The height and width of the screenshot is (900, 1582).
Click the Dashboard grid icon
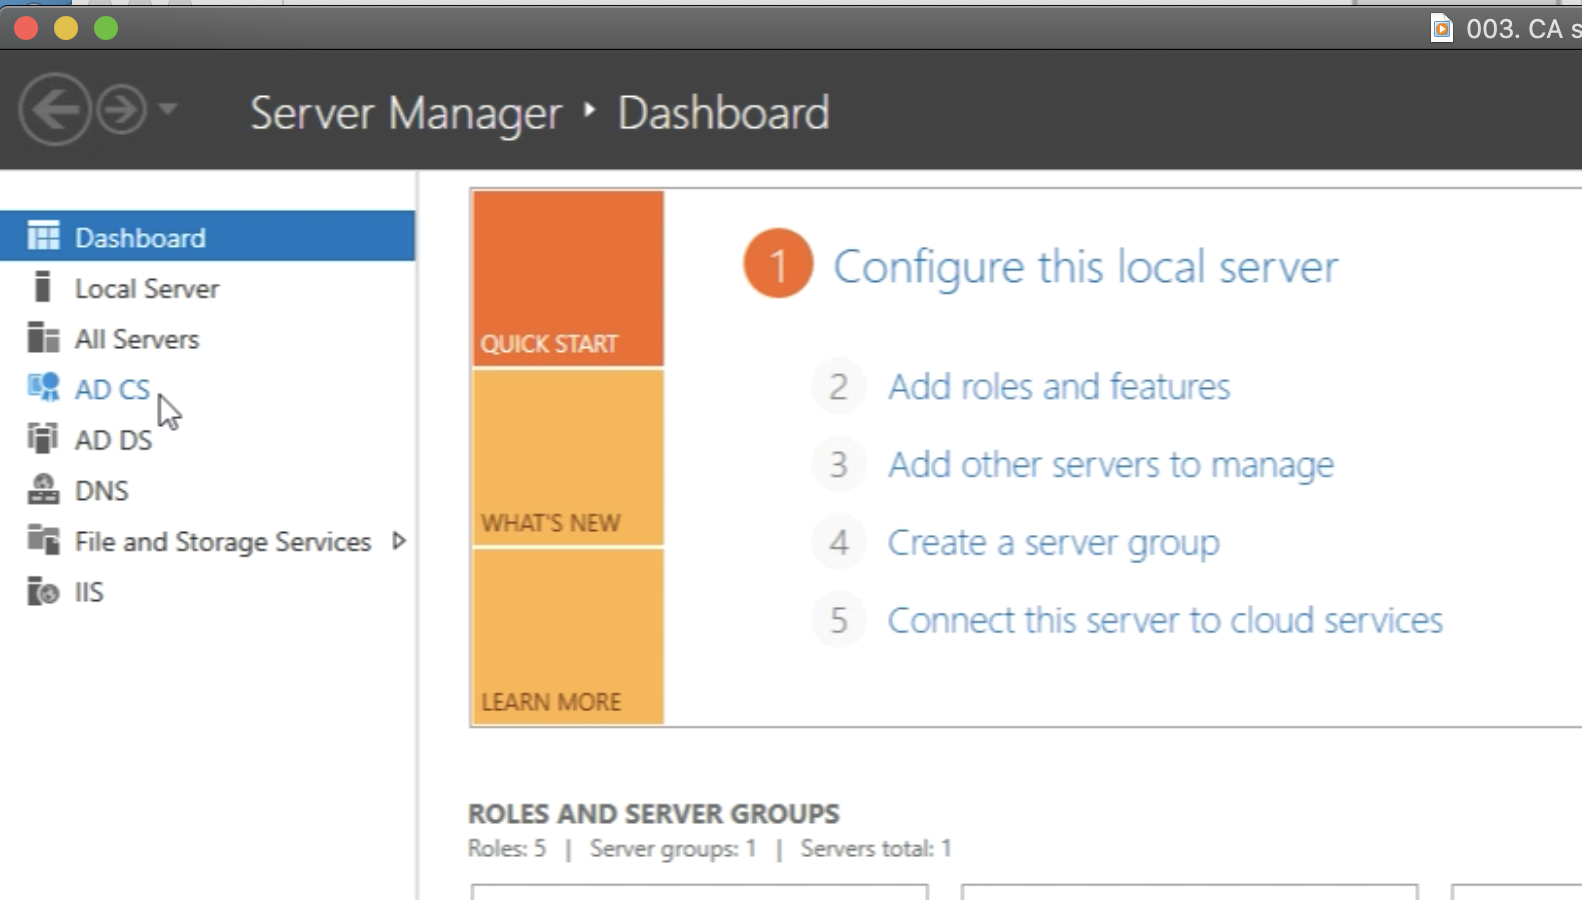point(43,237)
